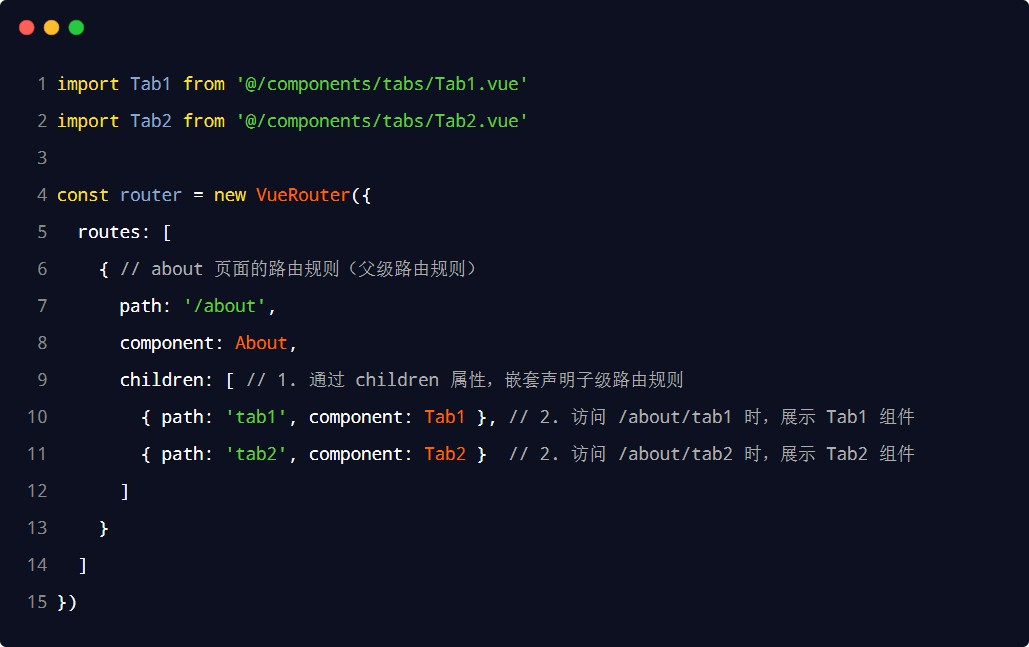Screen dimensions: 1029x647
Task: Click line number 9 in gutter
Action: (x=42, y=380)
